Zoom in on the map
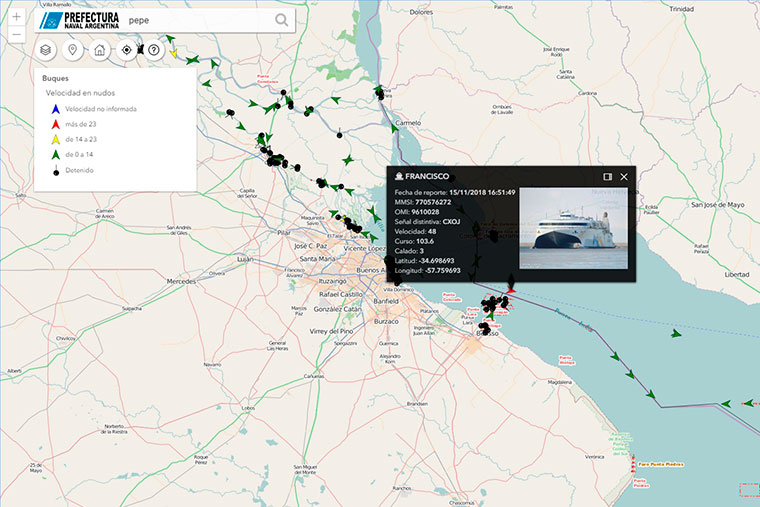Image resolution: width=760 pixels, height=507 pixels. pos(17,17)
